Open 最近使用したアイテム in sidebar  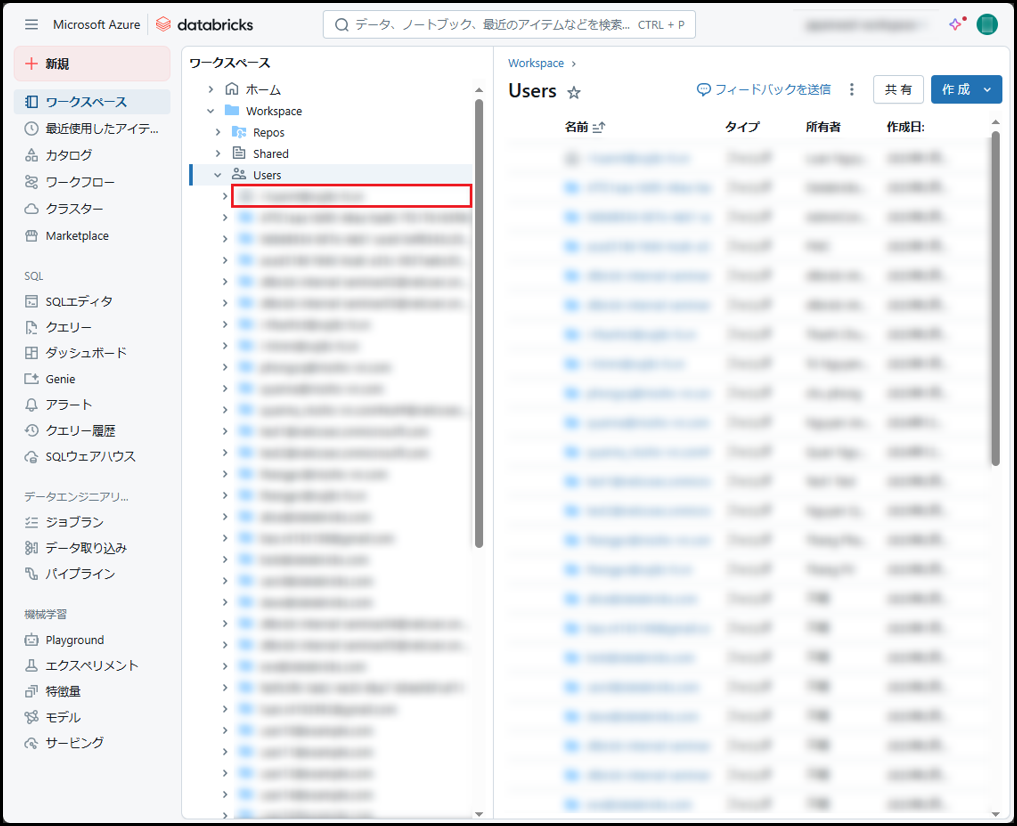pyautogui.click(x=92, y=128)
